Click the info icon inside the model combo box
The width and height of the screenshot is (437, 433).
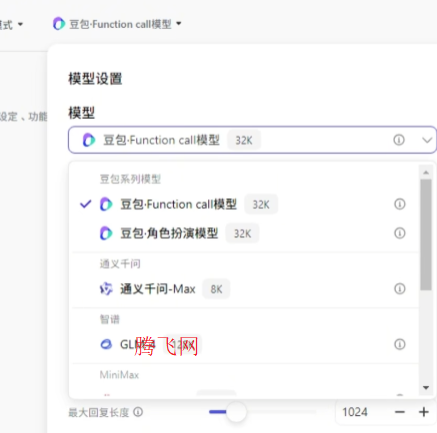[399, 140]
